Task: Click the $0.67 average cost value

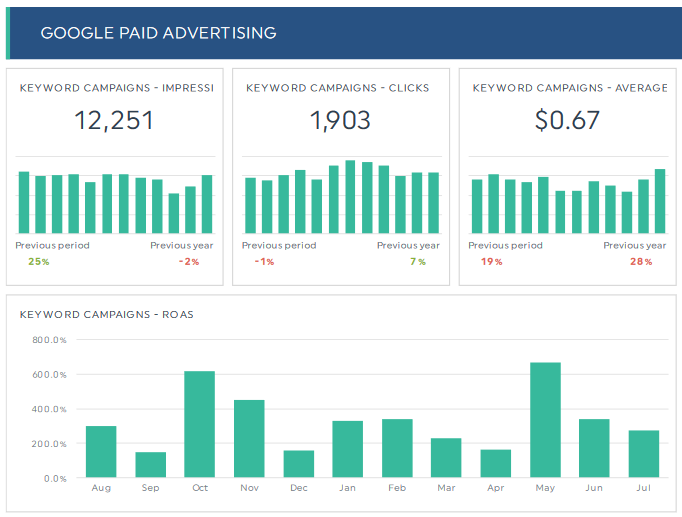Action: [567, 121]
